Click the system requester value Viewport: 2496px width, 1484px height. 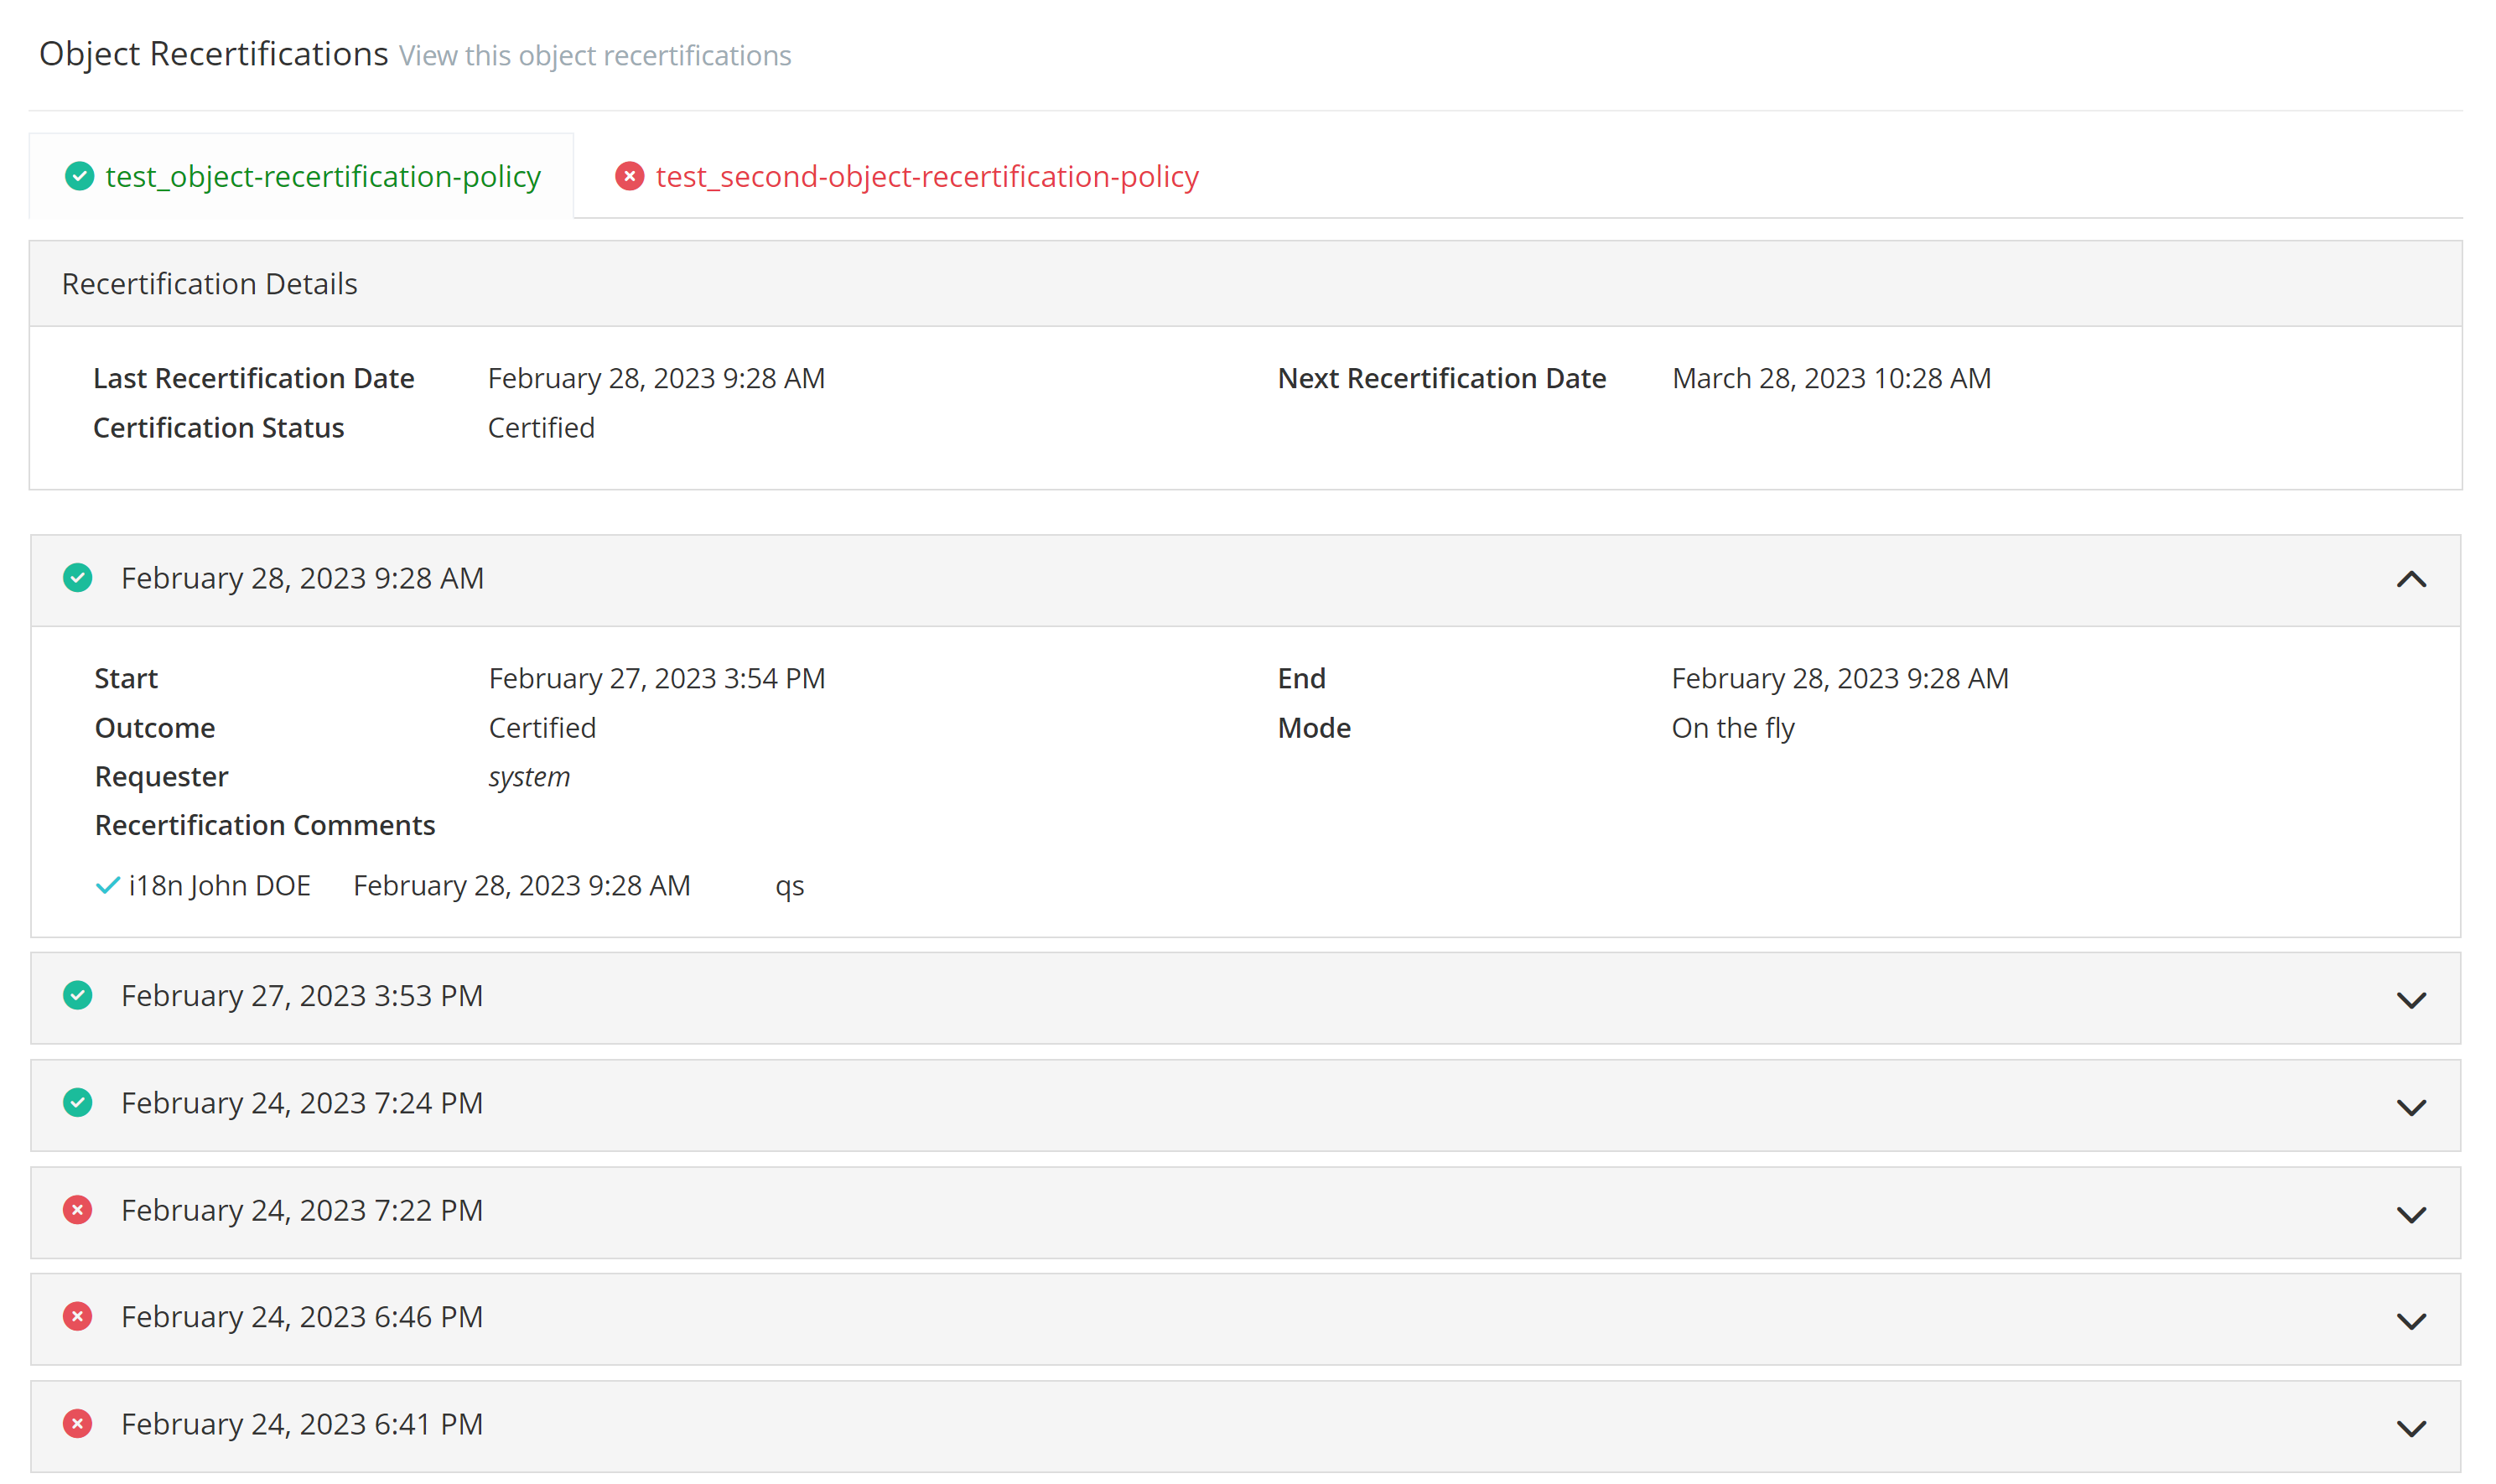click(529, 776)
